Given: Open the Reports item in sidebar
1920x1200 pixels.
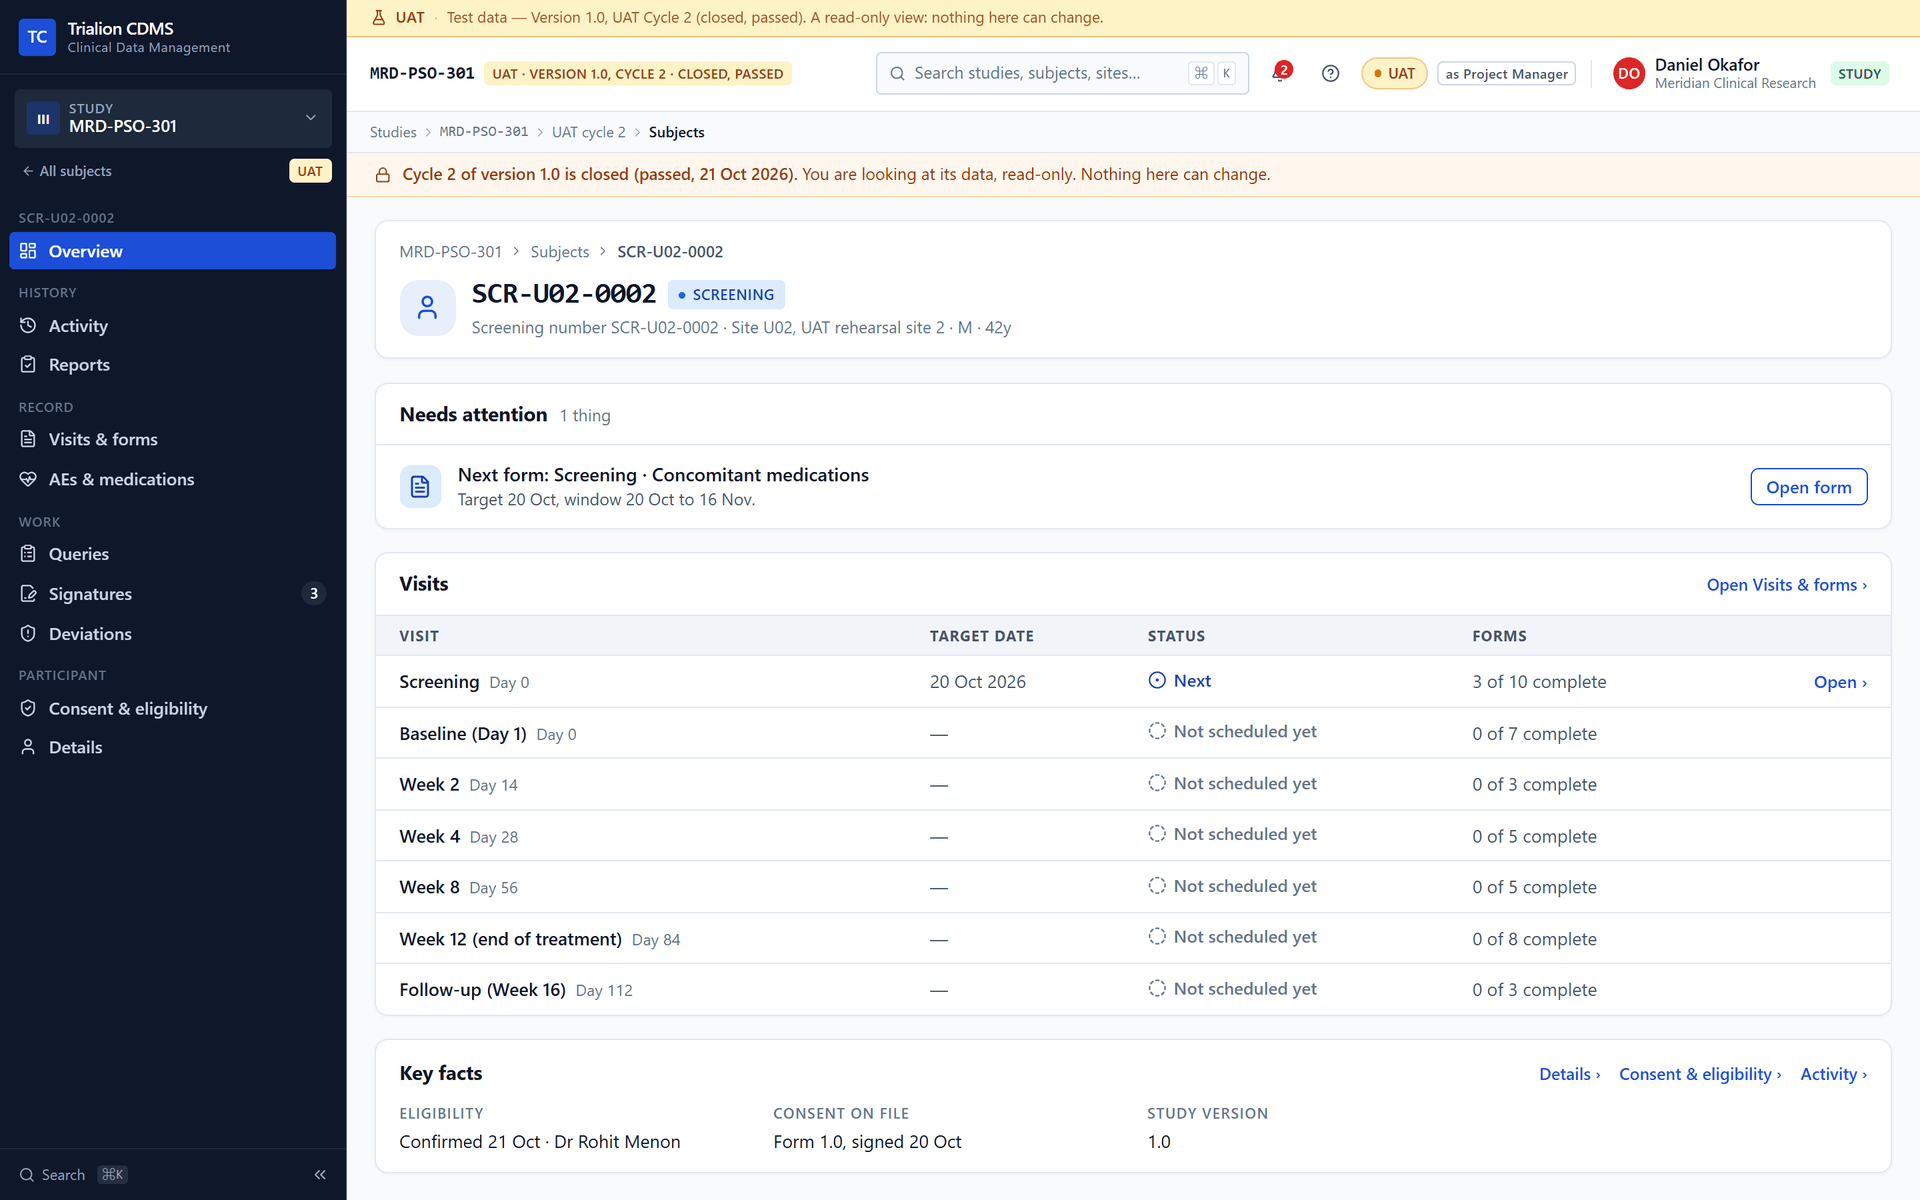Looking at the screenshot, I should (172, 365).
